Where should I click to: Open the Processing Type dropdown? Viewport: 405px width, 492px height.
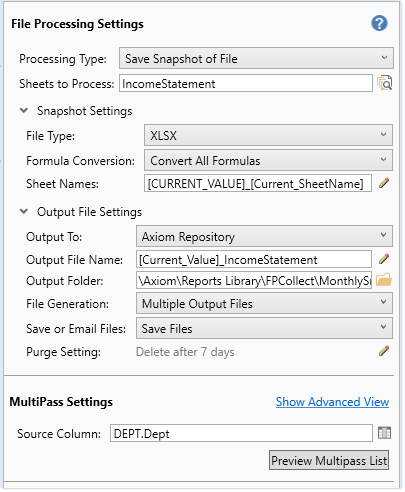click(x=256, y=58)
